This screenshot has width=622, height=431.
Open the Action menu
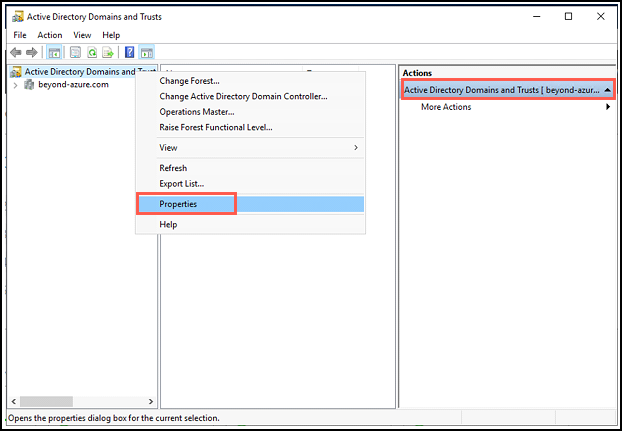pos(50,35)
